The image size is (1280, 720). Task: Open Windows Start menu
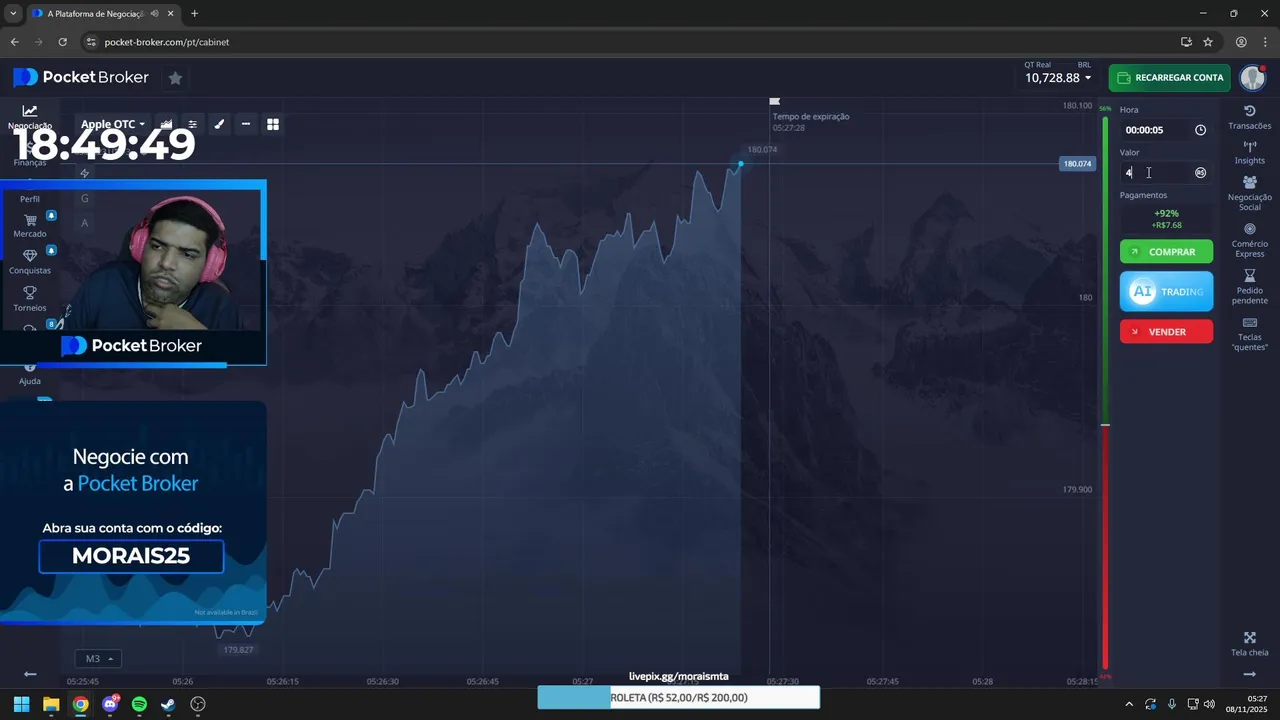click(x=21, y=704)
